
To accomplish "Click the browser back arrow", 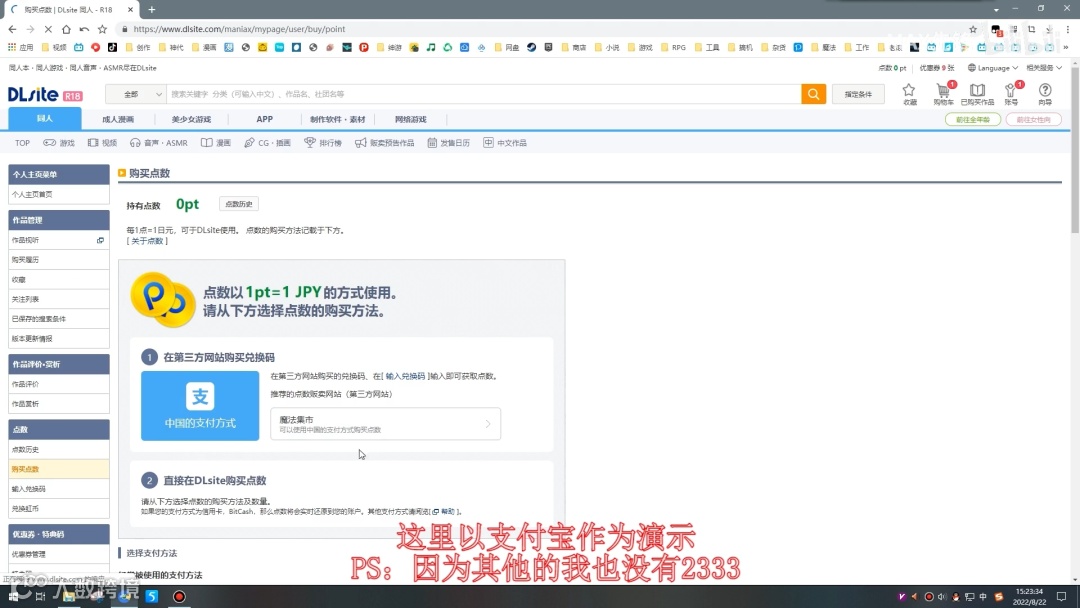I will pyautogui.click(x=12, y=29).
